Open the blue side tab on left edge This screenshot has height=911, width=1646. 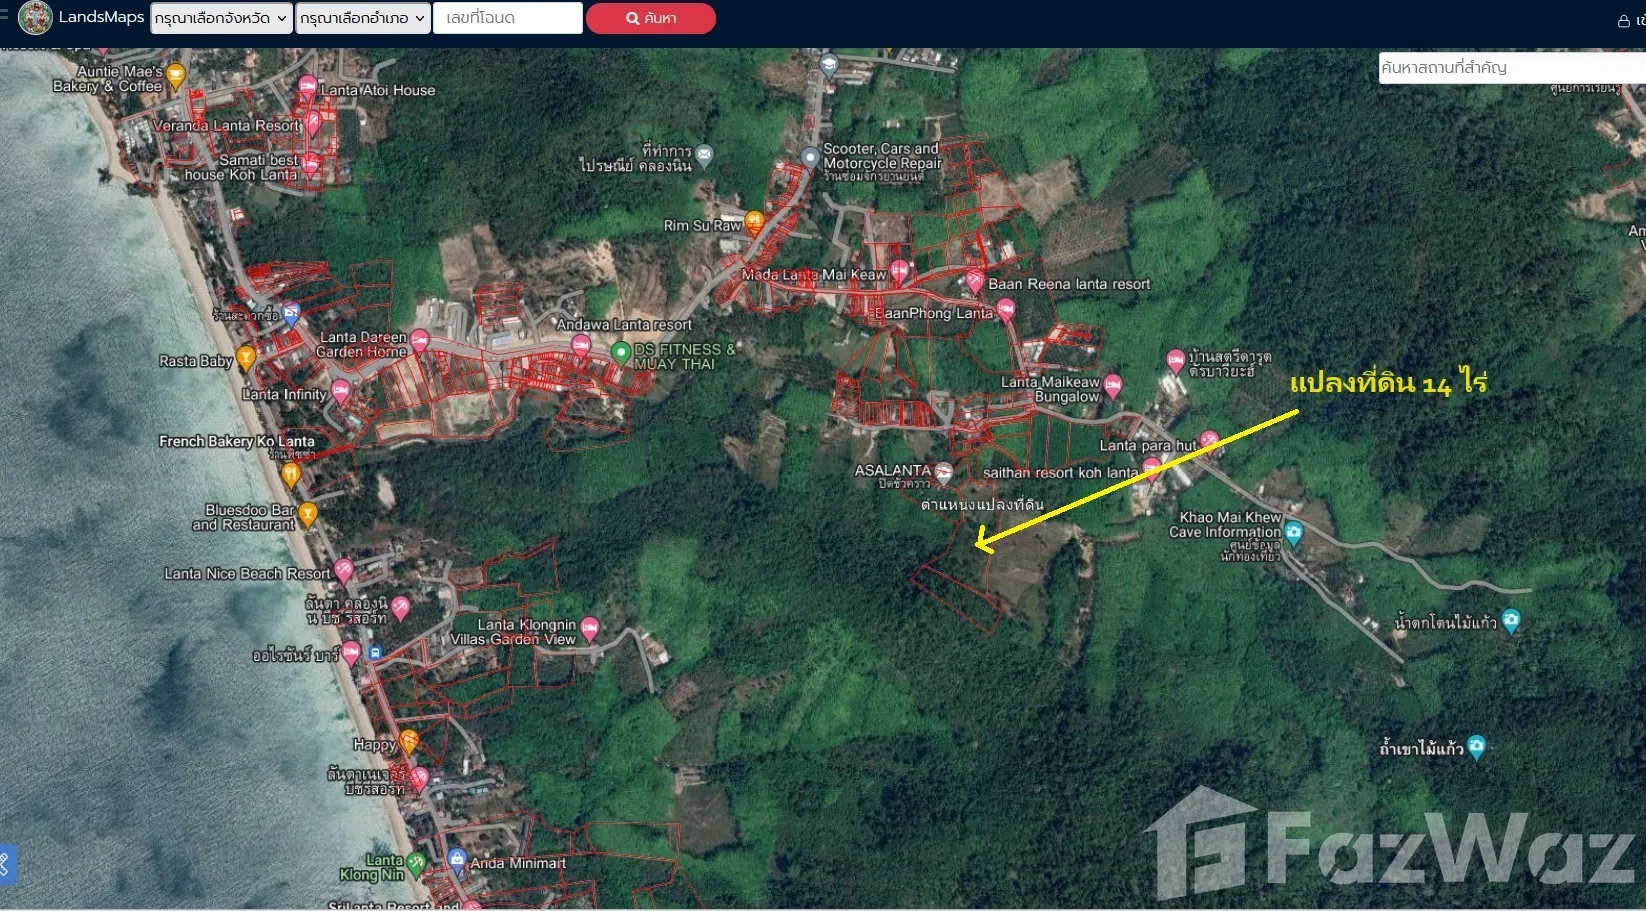[6, 864]
